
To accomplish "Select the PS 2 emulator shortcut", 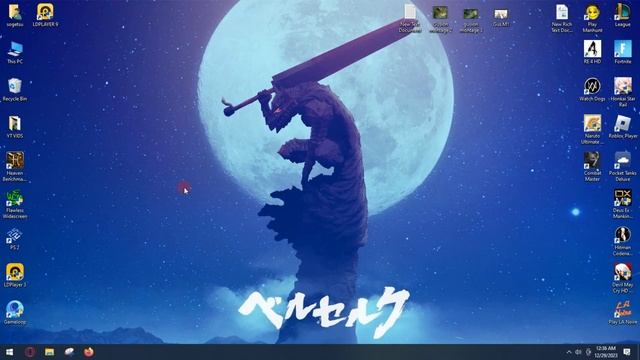I will [15, 239].
